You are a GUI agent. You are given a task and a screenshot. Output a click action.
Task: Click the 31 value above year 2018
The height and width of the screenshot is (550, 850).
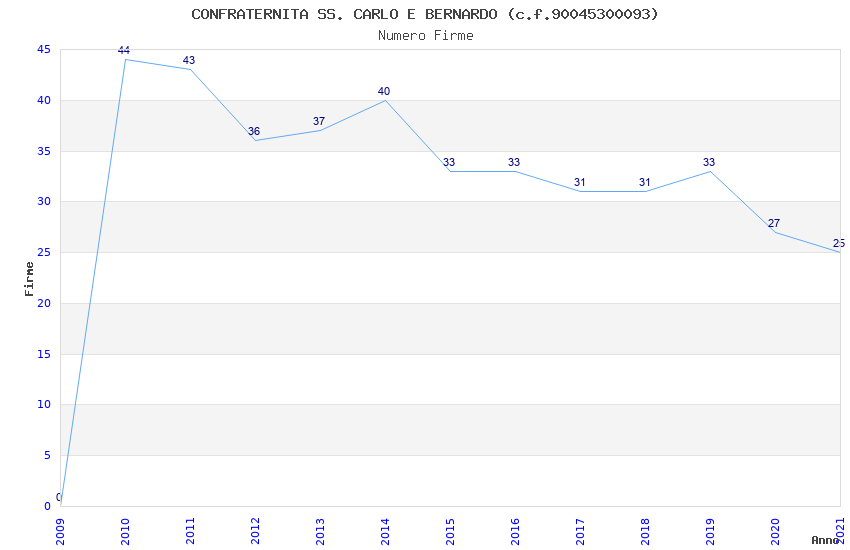click(644, 183)
